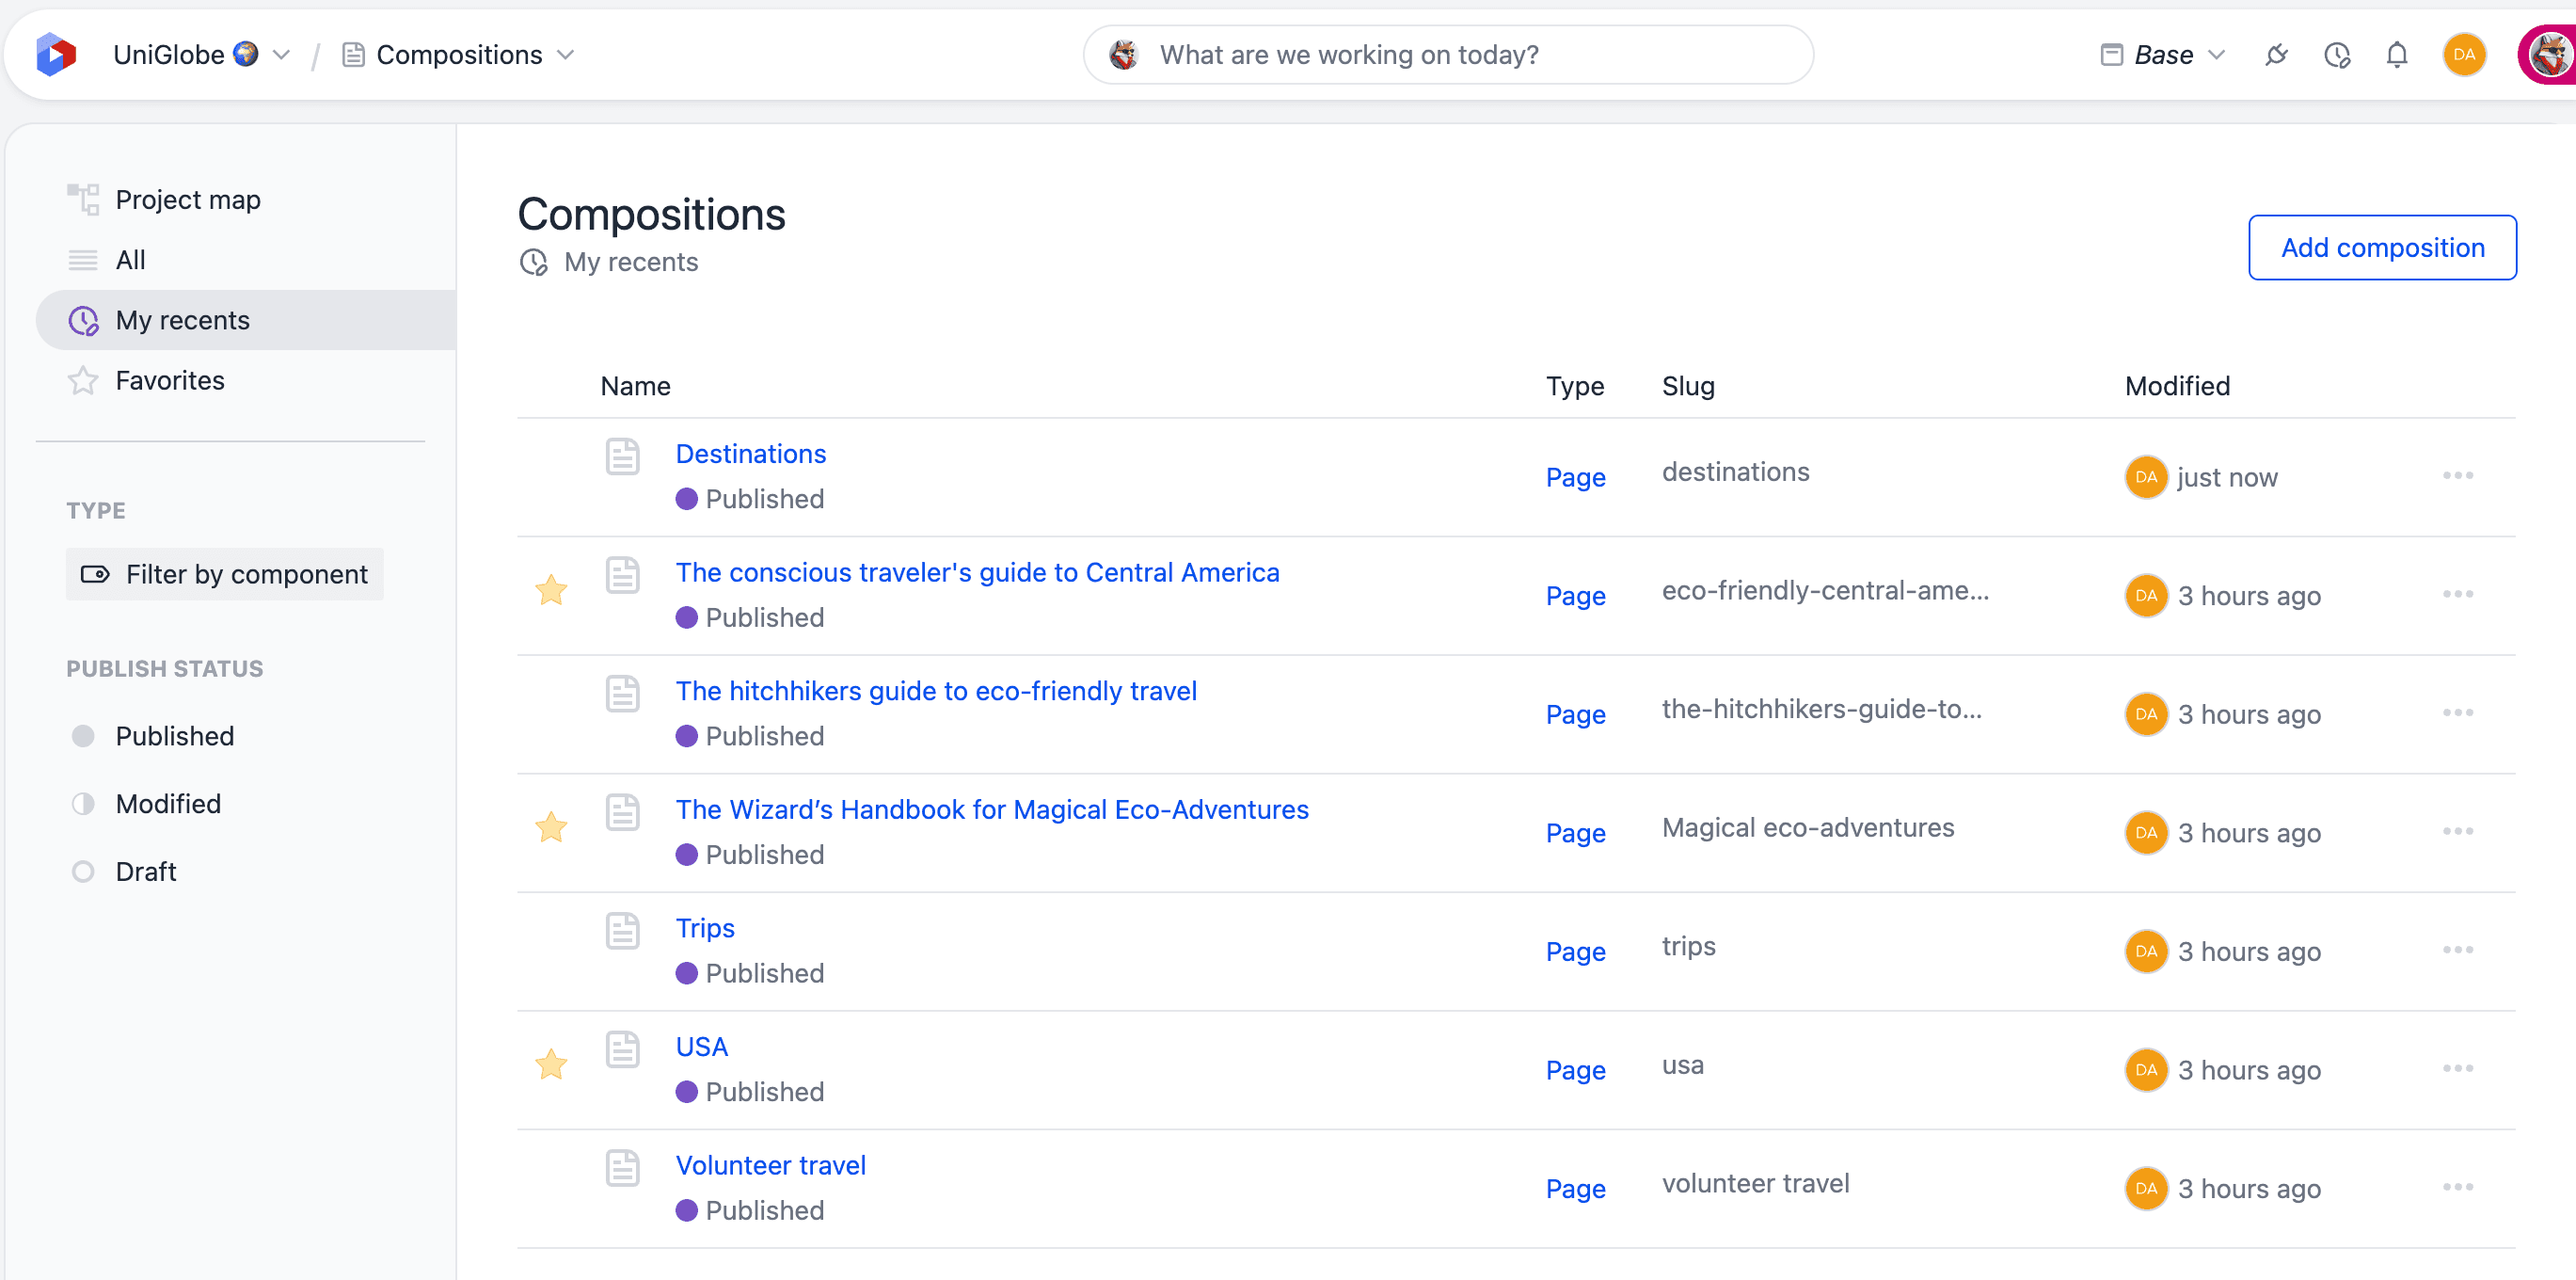
Task: Click the clock icon under Compositions heading
Action: pyautogui.click(x=534, y=262)
